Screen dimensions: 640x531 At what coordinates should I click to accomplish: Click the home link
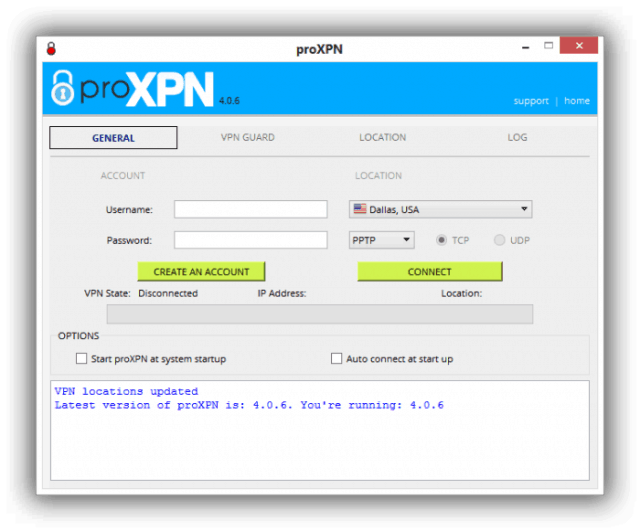[577, 101]
